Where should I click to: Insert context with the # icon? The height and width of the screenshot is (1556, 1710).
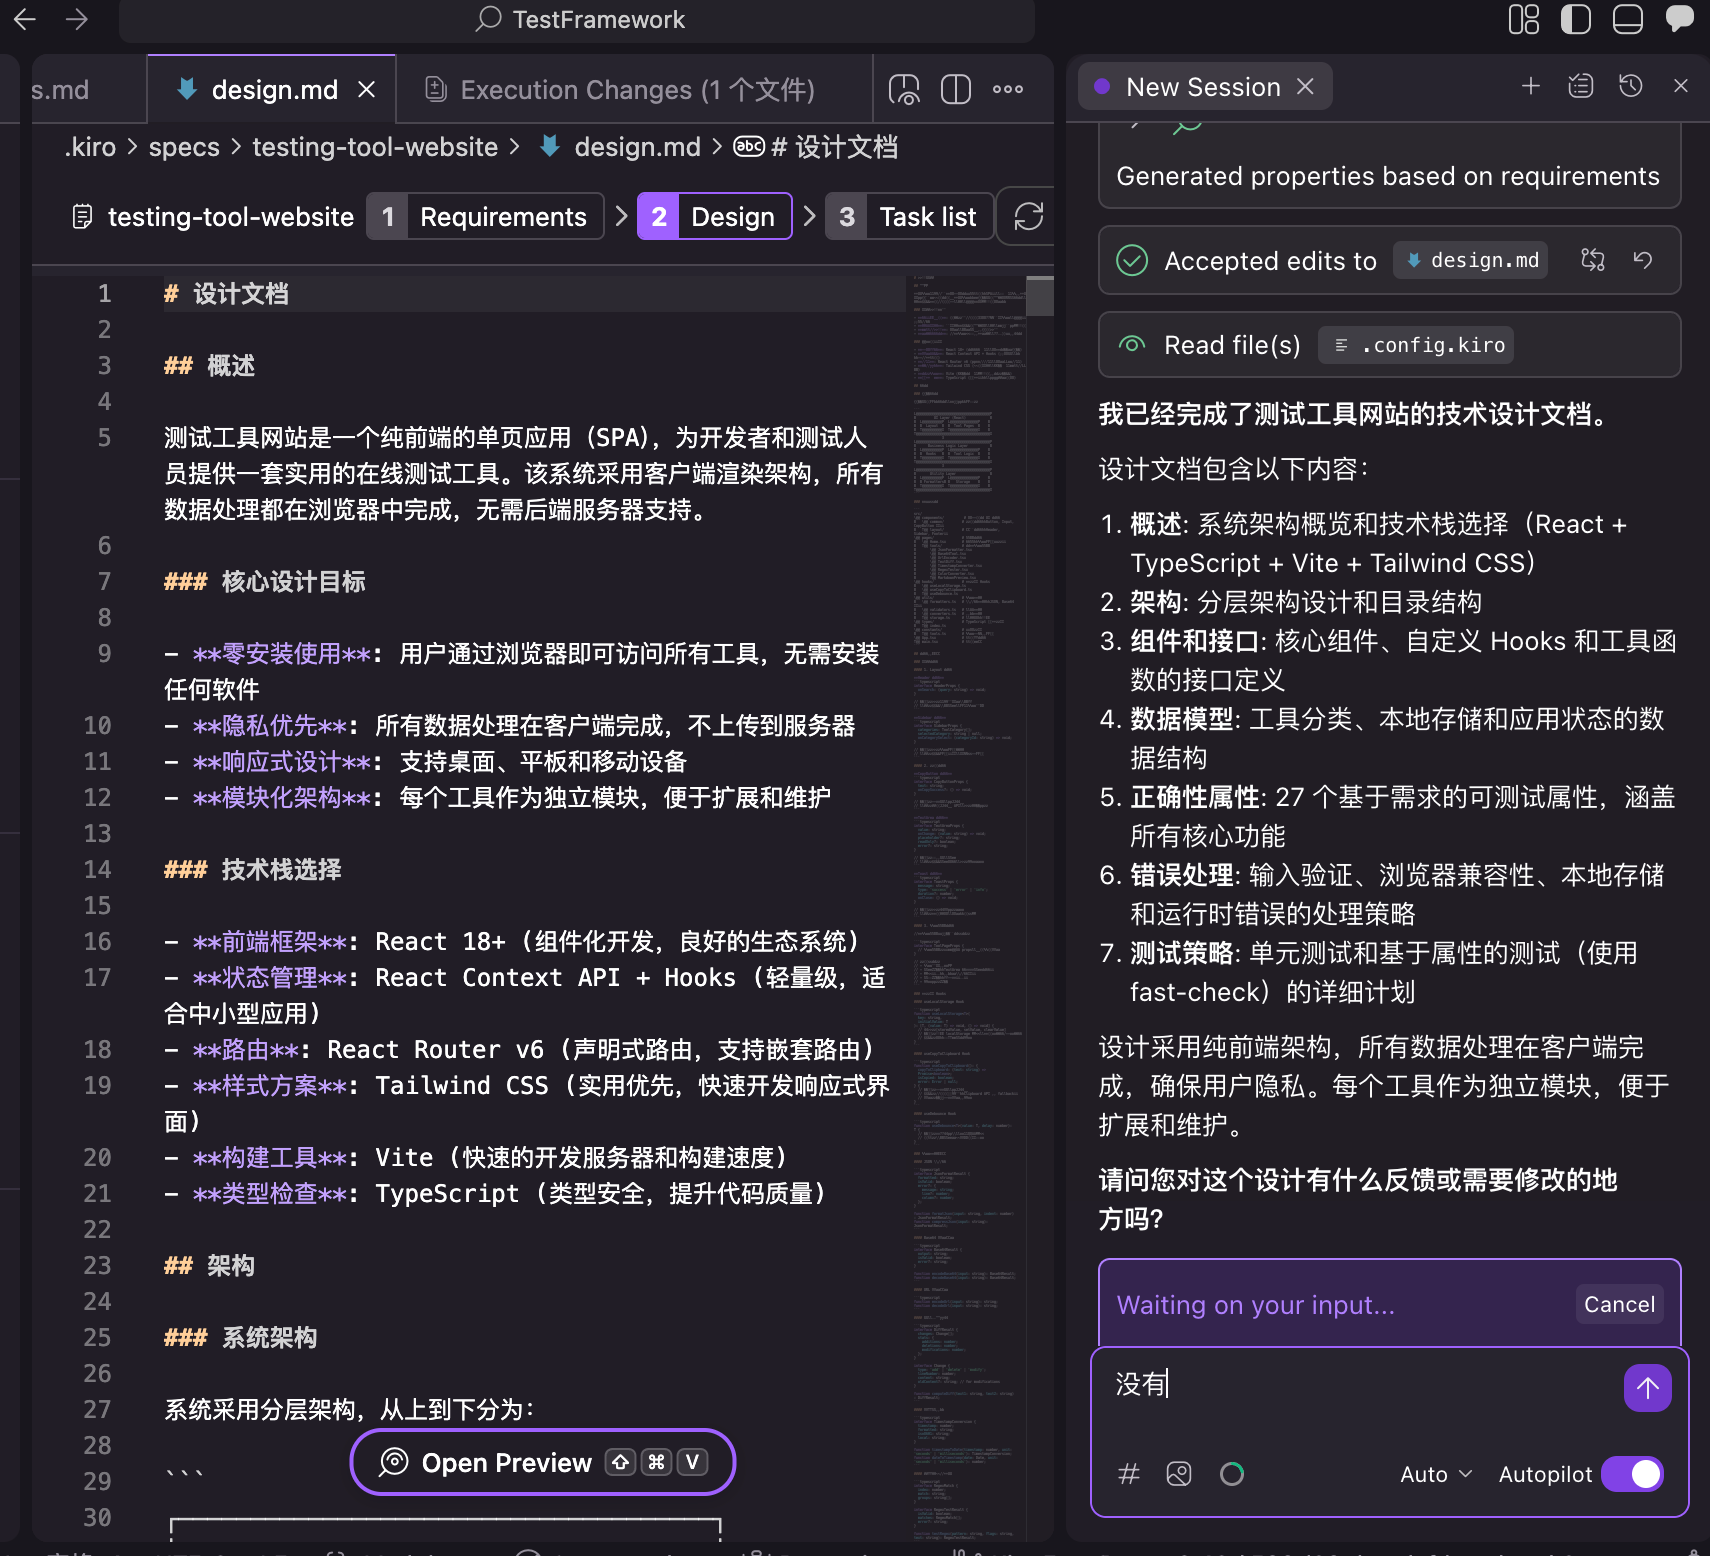point(1128,1473)
